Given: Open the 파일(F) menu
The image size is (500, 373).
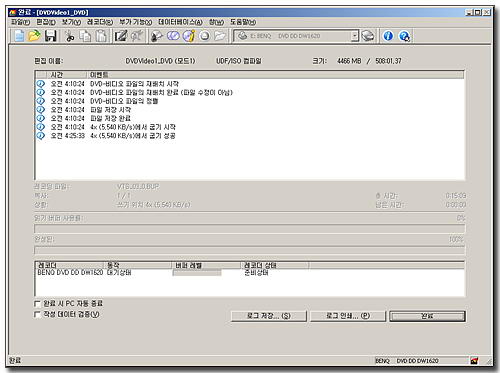Looking at the screenshot, I should tap(21, 22).
